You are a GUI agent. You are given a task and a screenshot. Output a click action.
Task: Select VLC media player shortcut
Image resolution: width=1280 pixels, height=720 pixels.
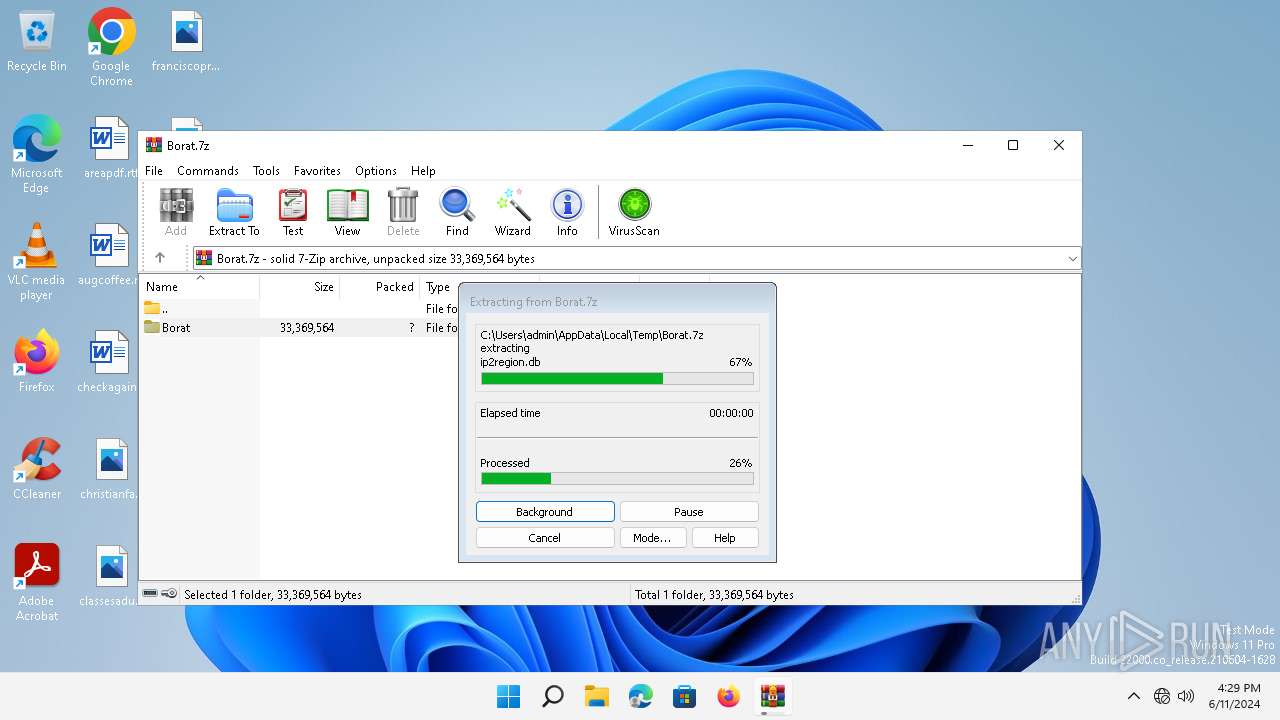point(37,262)
